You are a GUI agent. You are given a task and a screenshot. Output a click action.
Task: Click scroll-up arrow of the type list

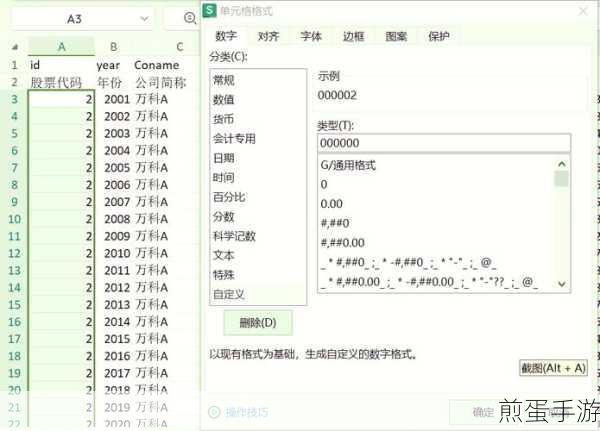[562, 164]
